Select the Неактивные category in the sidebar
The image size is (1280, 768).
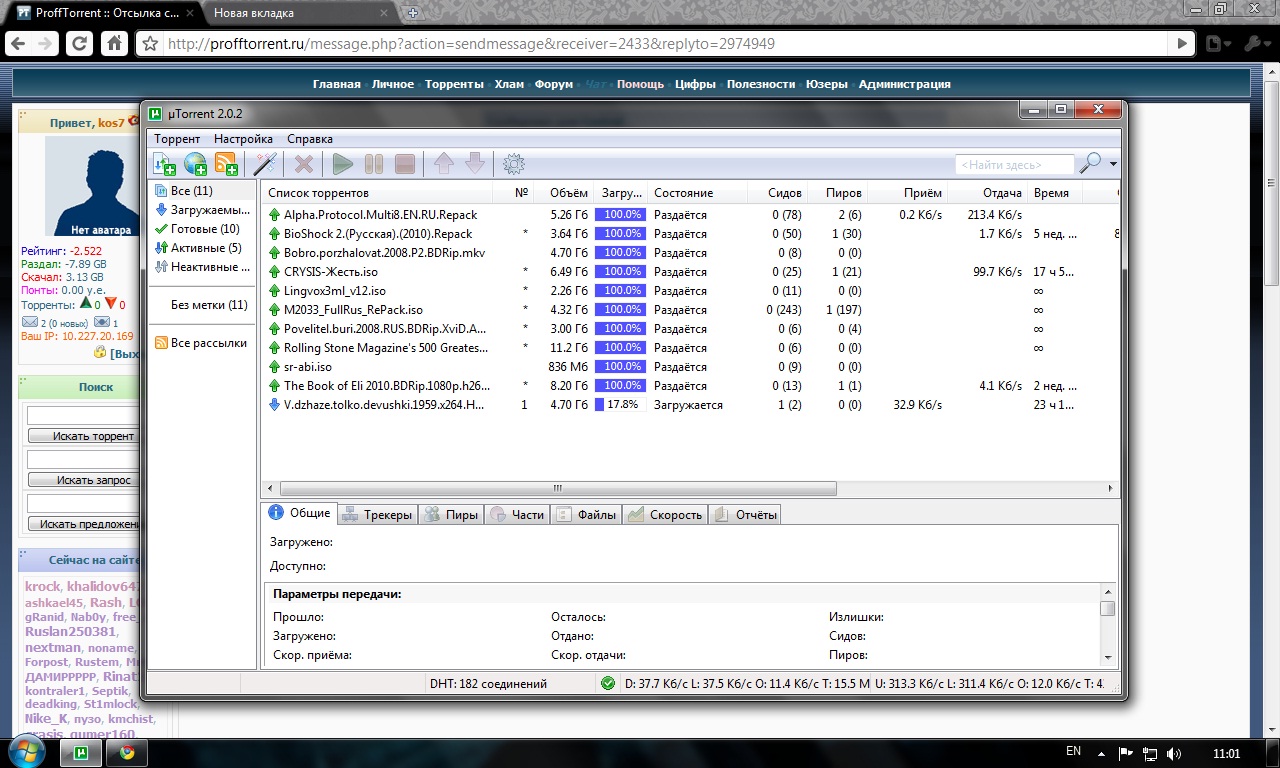(202, 267)
